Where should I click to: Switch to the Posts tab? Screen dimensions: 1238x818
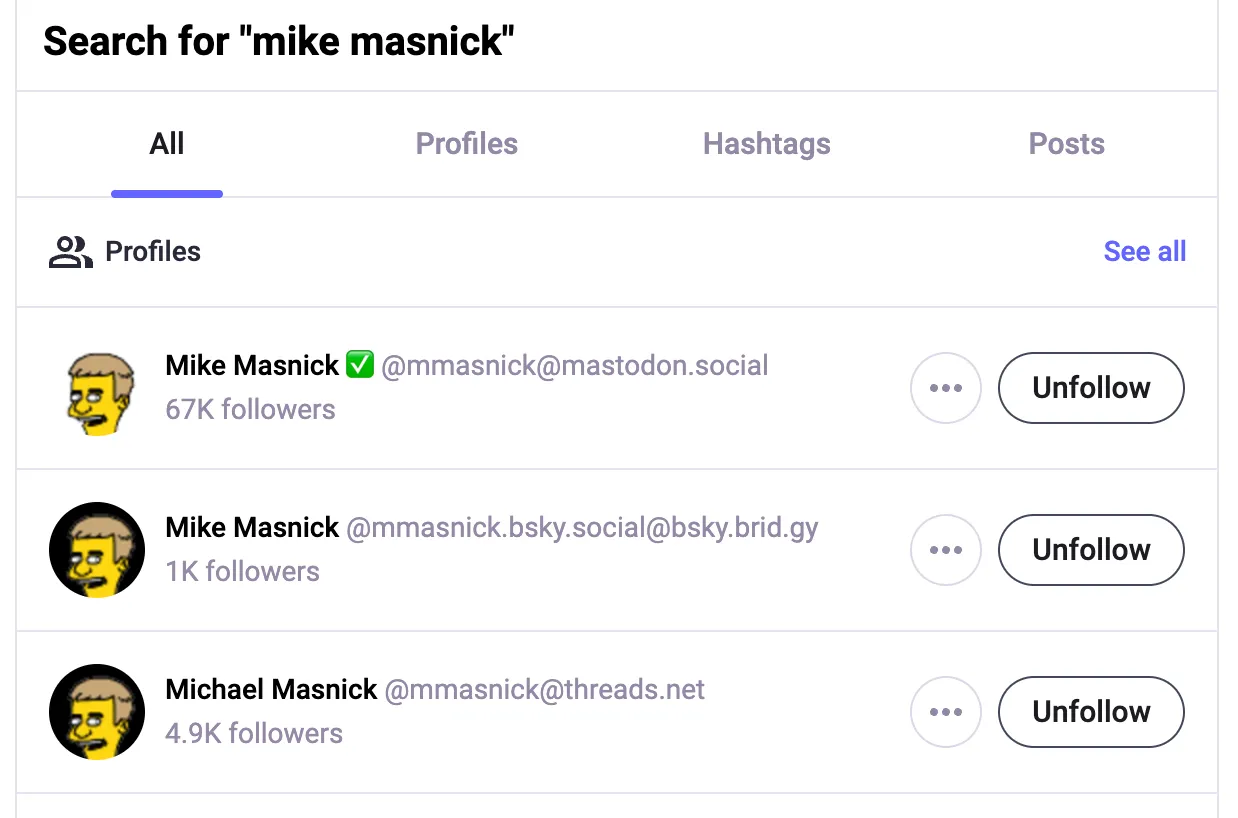tap(1067, 144)
